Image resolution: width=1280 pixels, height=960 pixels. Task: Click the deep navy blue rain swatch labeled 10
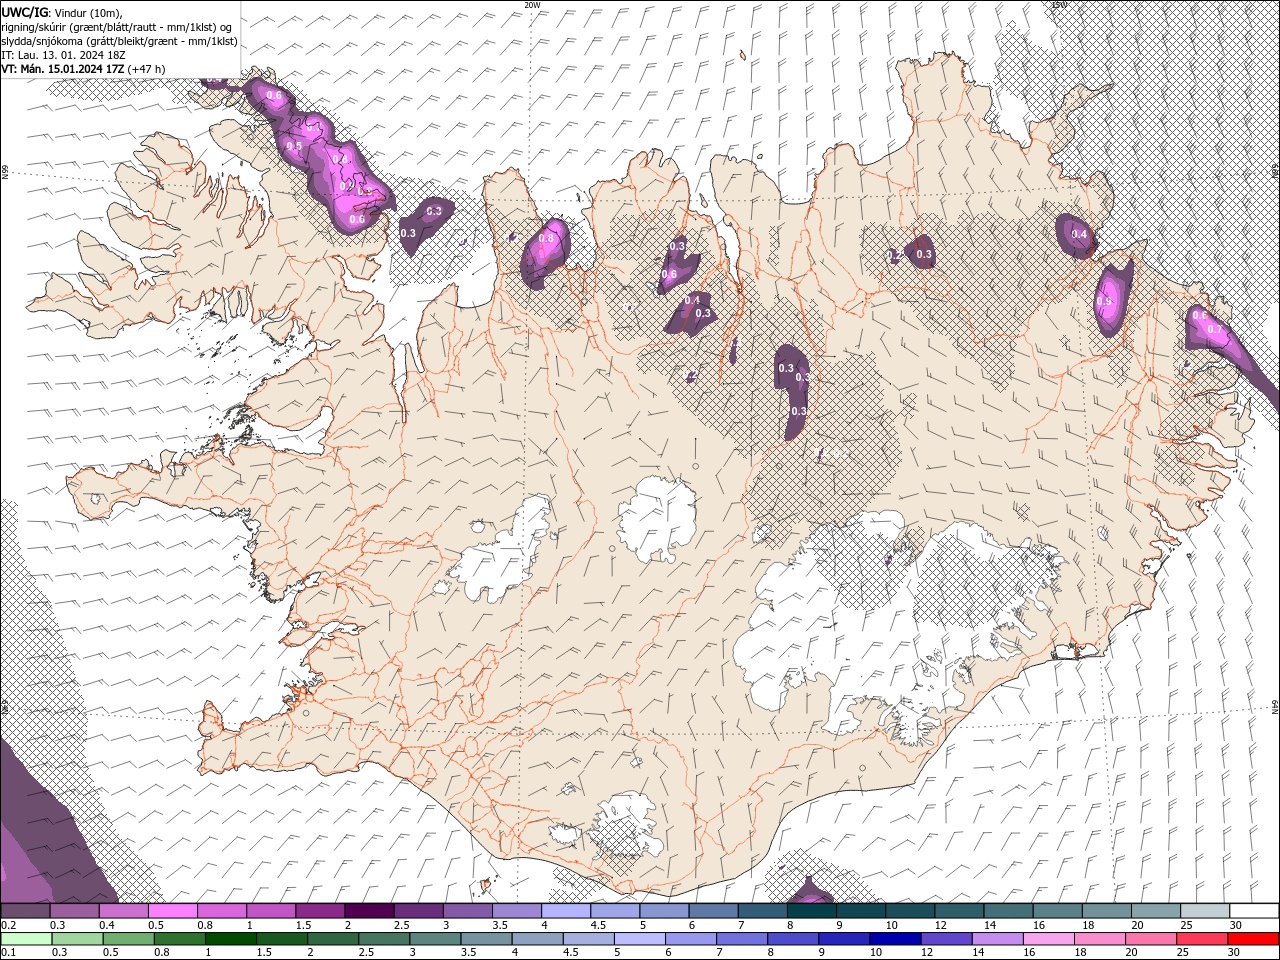(895, 939)
